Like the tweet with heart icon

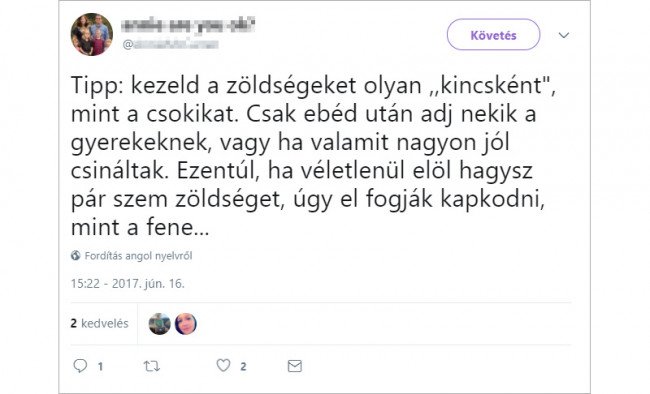click(223, 365)
